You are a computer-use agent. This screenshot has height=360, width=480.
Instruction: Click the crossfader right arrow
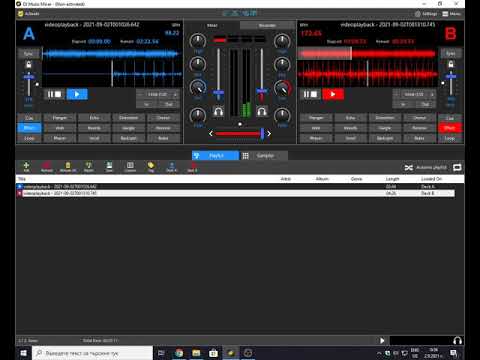click(269, 134)
